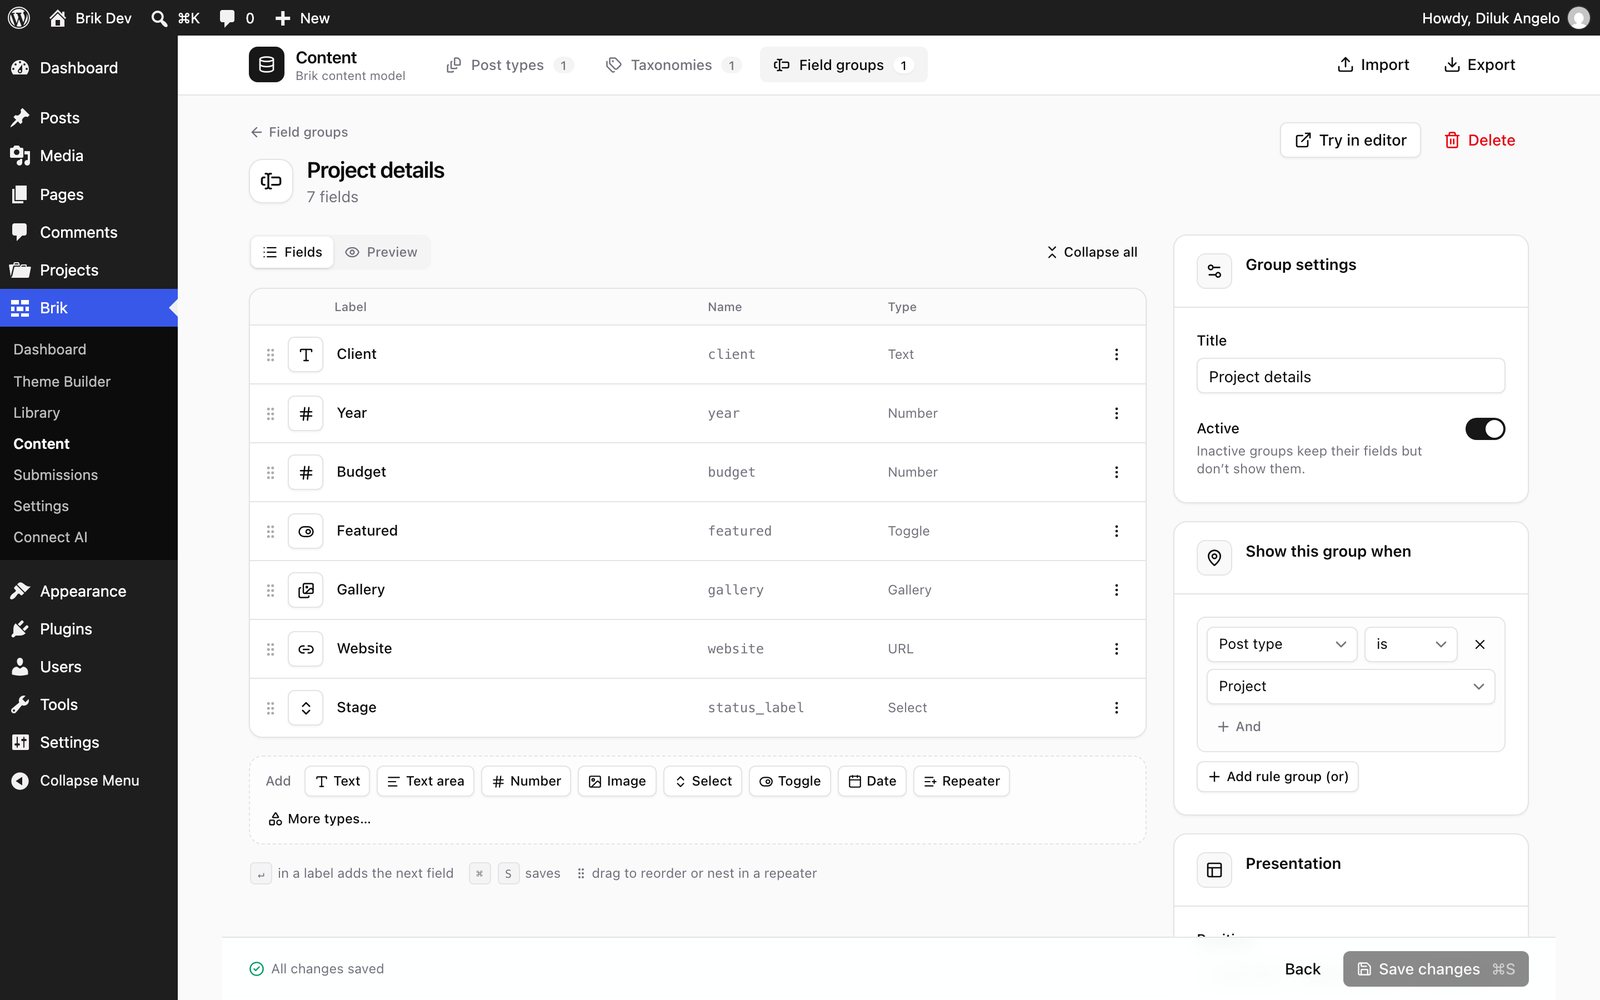Go back via Field groups breadcrumb link
This screenshot has width=1600, height=1000.
[x=299, y=132]
